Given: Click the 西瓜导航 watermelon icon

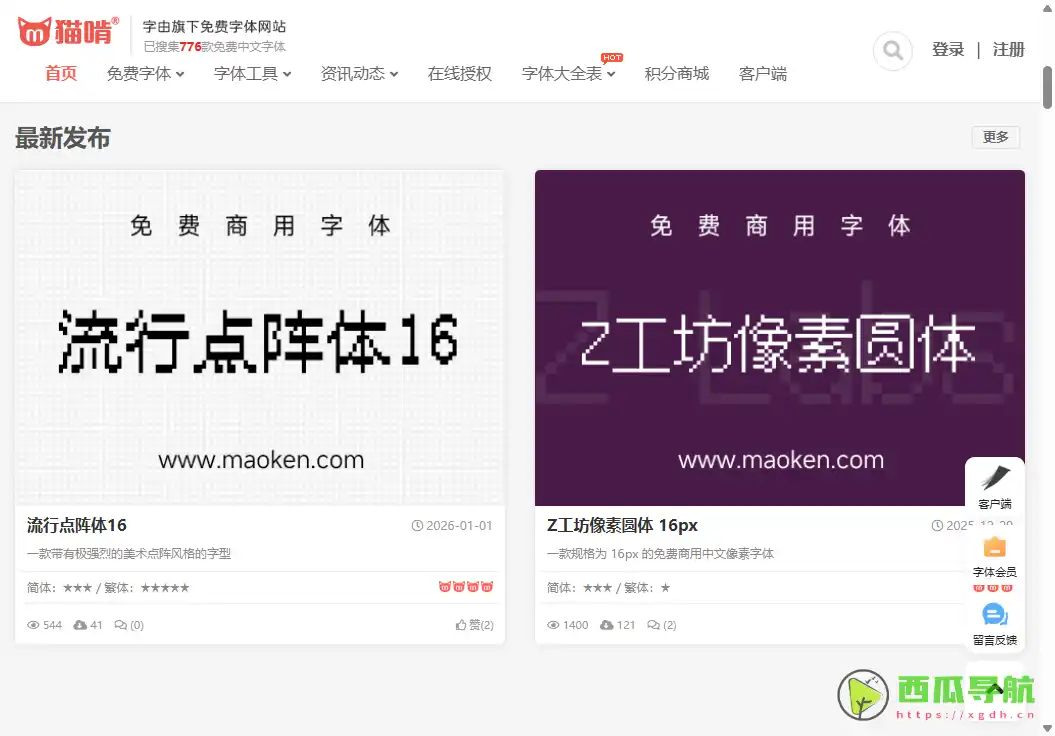Looking at the screenshot, I should (862, 695).
